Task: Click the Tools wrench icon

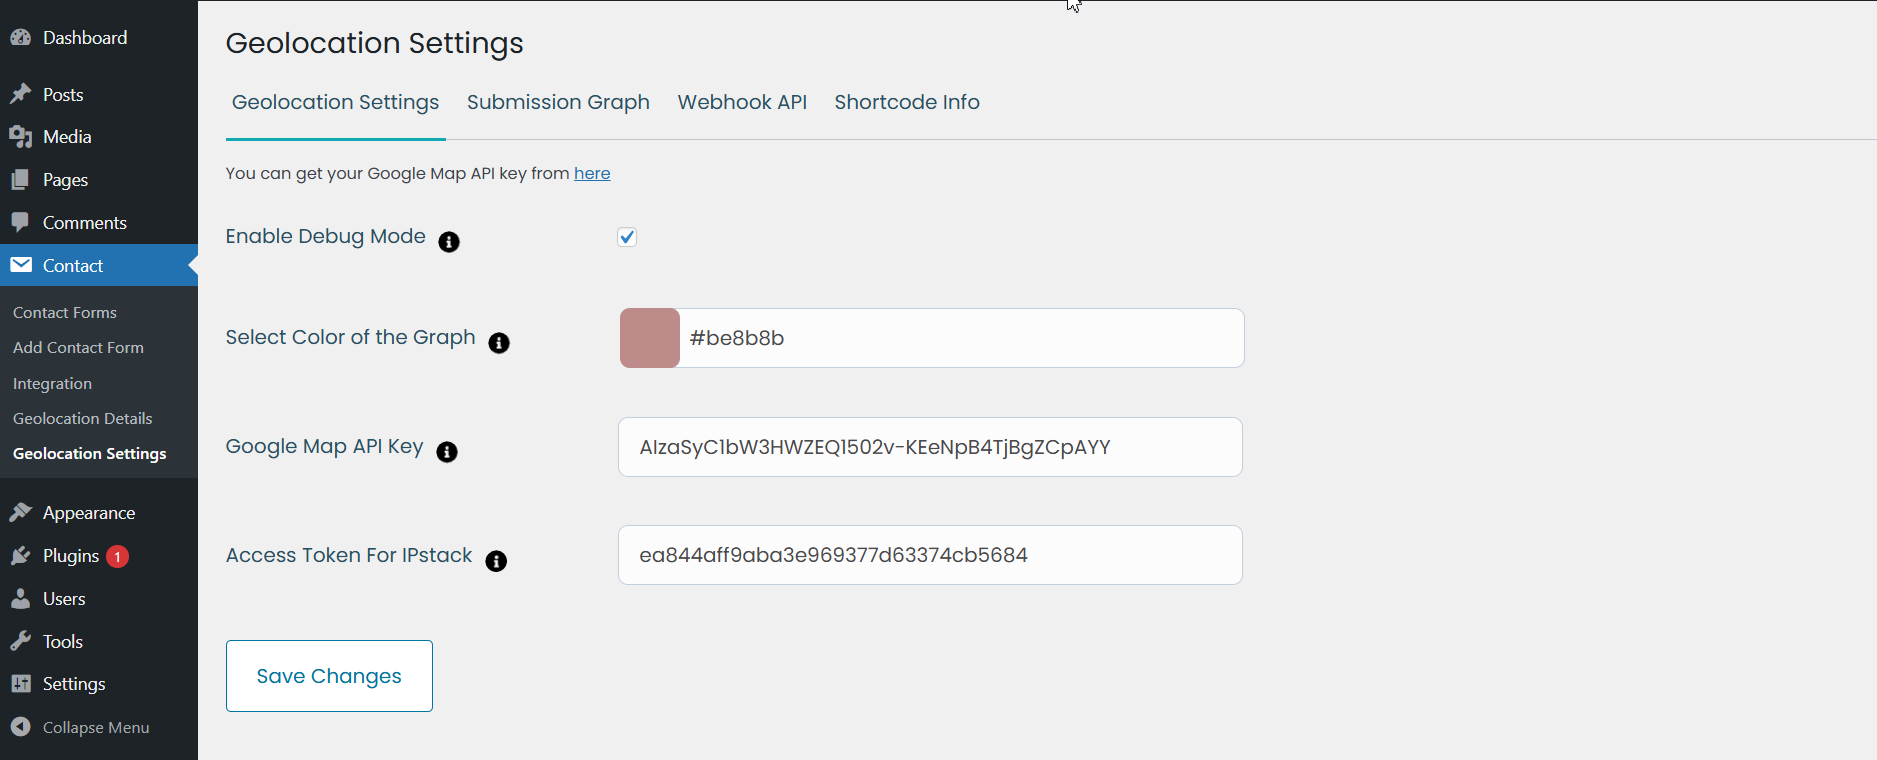Action: (x=20, y=642)
